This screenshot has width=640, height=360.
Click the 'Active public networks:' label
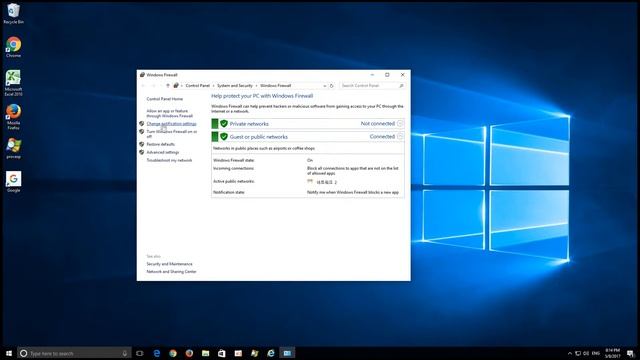point(233,181)
